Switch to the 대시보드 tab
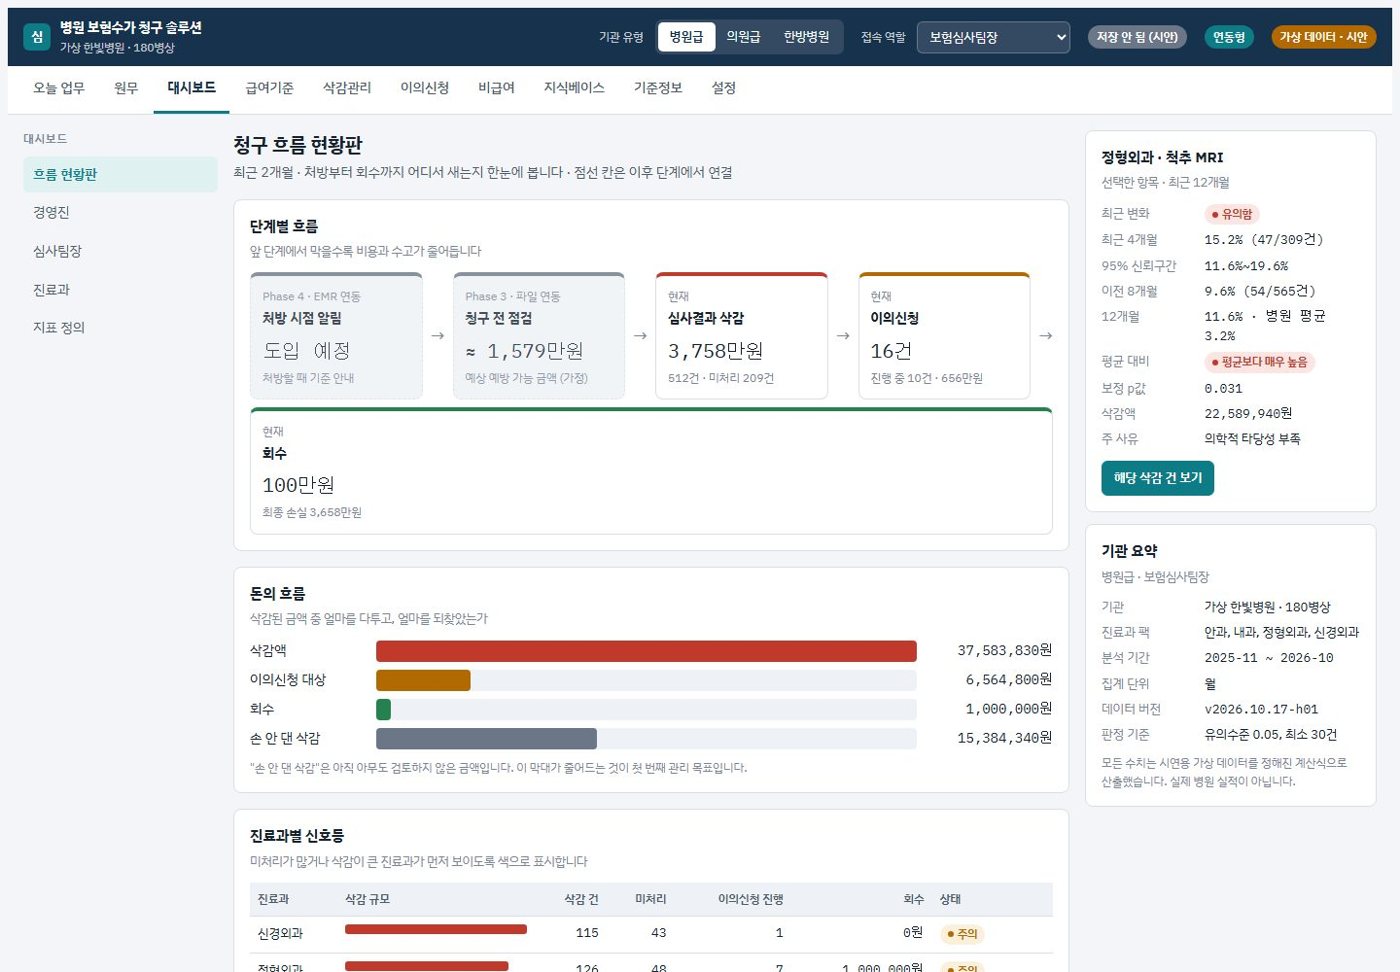Image resolution: width=1400 pixels, height=972 pixels. [x=191, y=88]
